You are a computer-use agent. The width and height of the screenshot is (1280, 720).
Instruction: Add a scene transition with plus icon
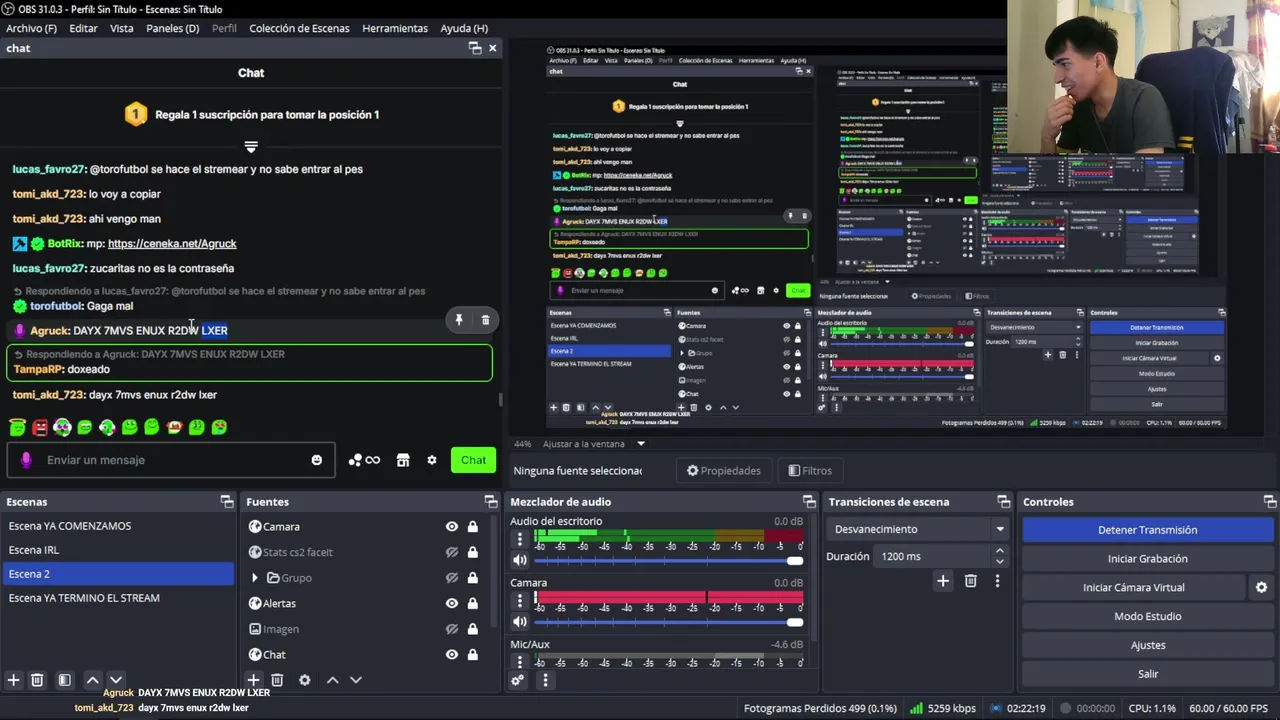click(x=942, y=581)
